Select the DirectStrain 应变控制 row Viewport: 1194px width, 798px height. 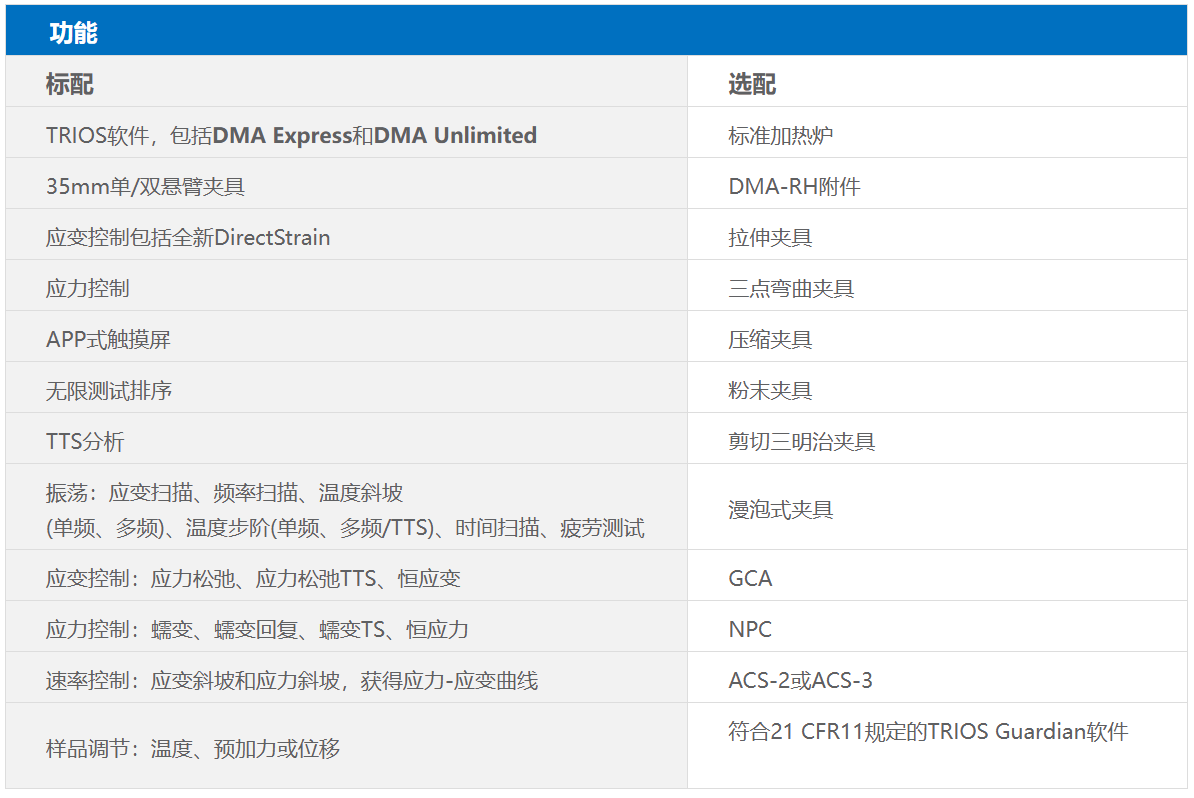point(188,237)
